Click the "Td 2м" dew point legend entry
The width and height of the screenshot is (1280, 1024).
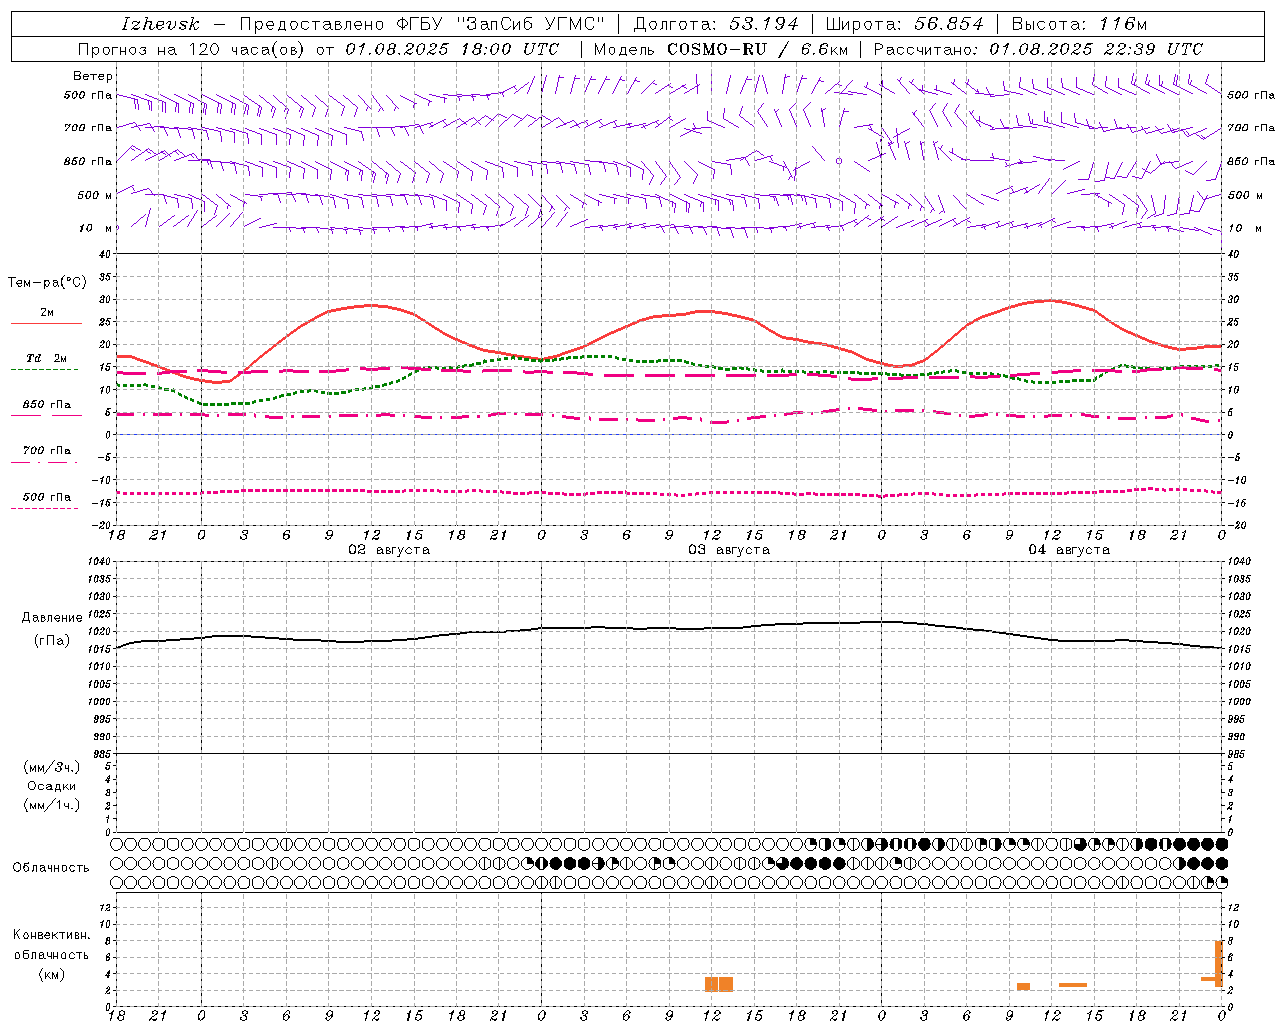tap(46, 358)
